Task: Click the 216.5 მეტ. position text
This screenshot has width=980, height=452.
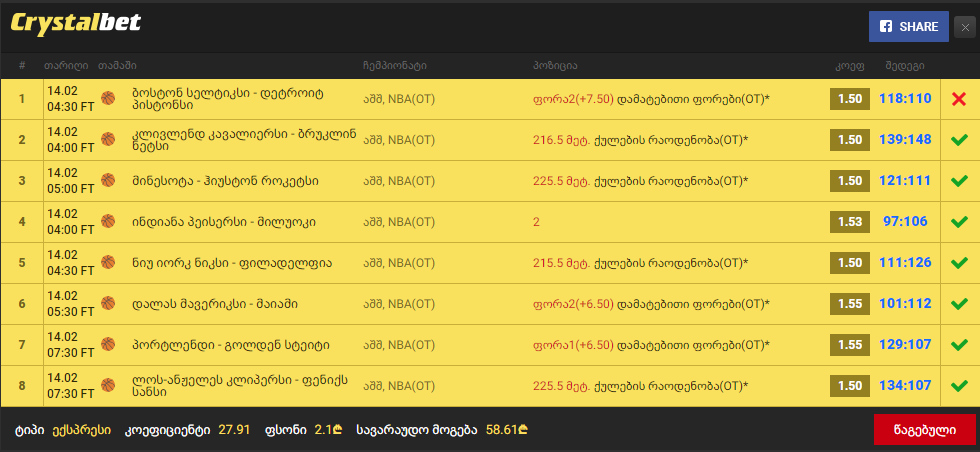Action: click(562, 140)
